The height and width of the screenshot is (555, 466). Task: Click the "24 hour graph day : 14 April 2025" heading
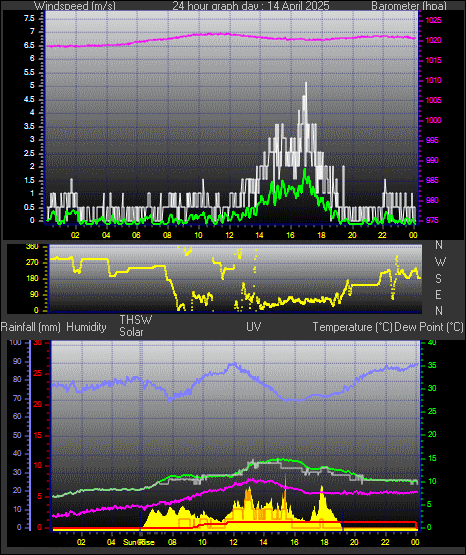[x=251, y=5]
